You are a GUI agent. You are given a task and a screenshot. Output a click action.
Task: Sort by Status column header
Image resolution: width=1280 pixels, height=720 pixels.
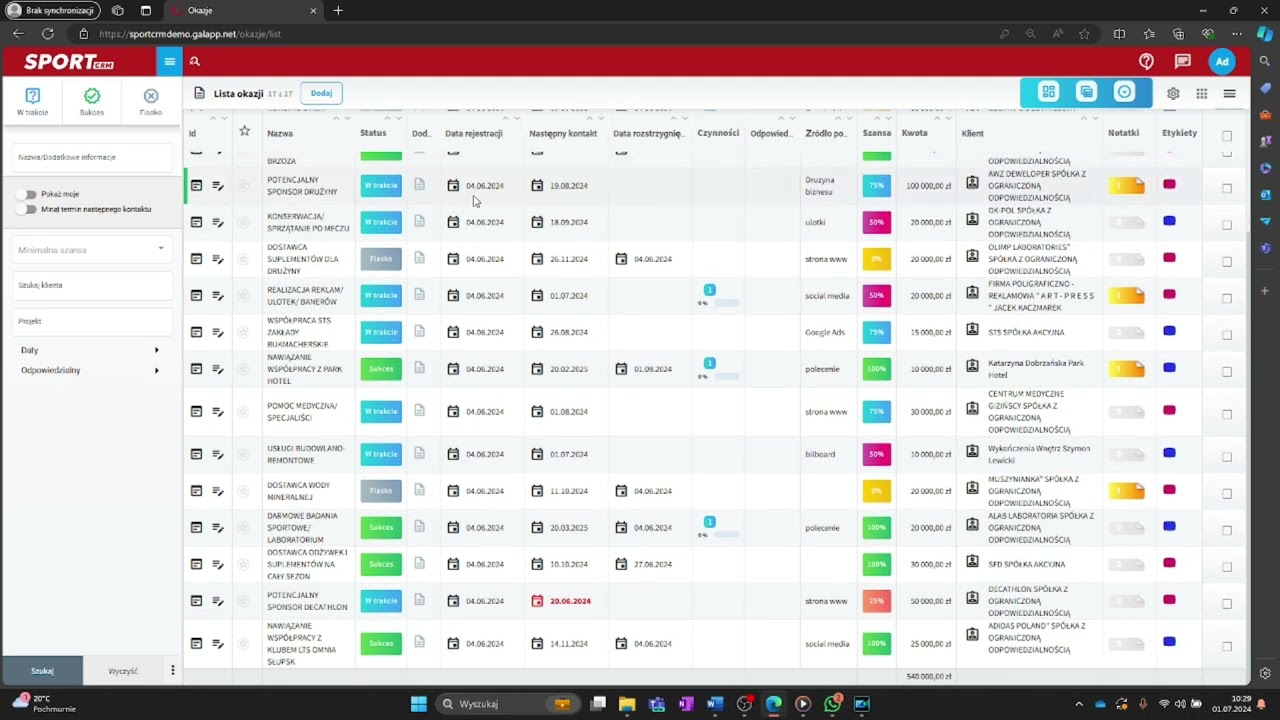click(373, 133)
